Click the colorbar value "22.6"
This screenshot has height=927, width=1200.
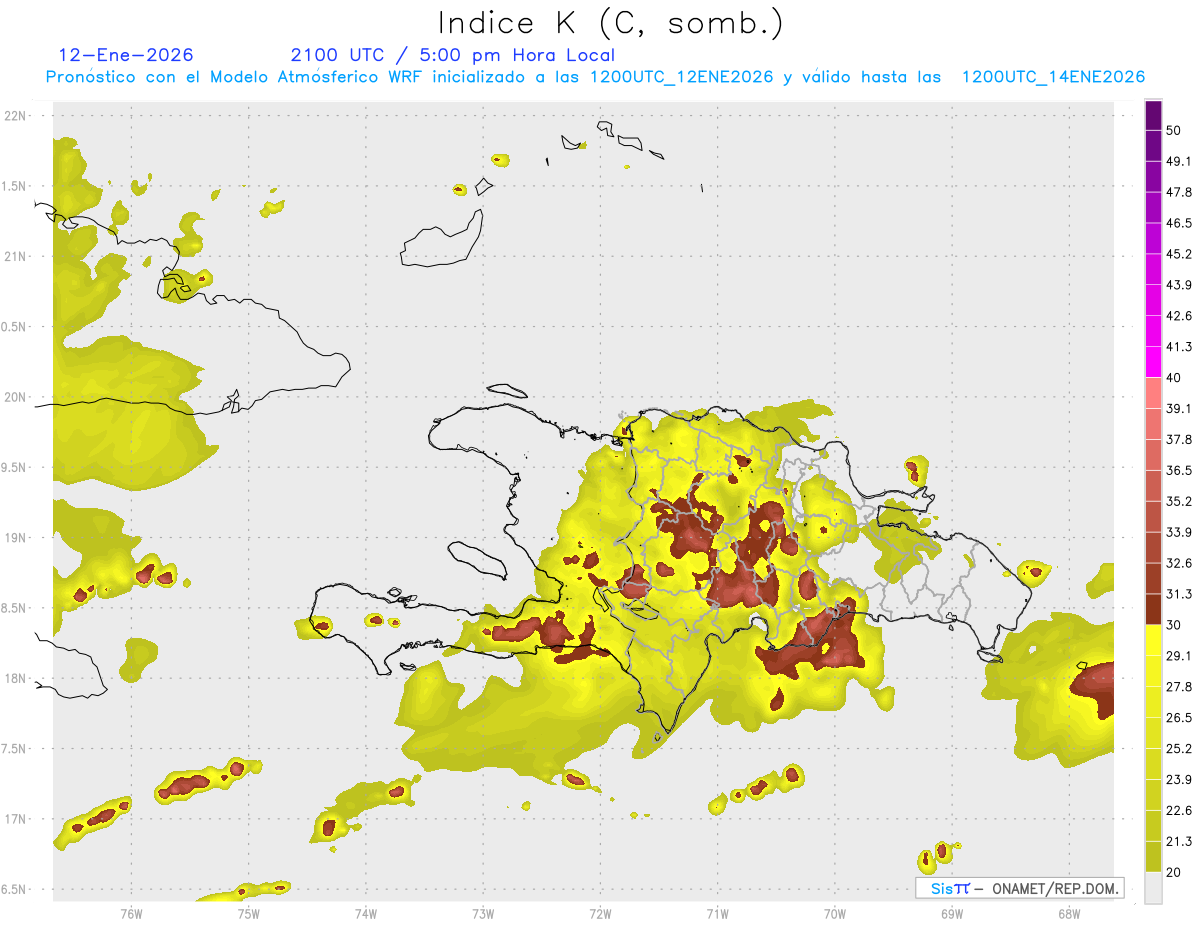1180,811
